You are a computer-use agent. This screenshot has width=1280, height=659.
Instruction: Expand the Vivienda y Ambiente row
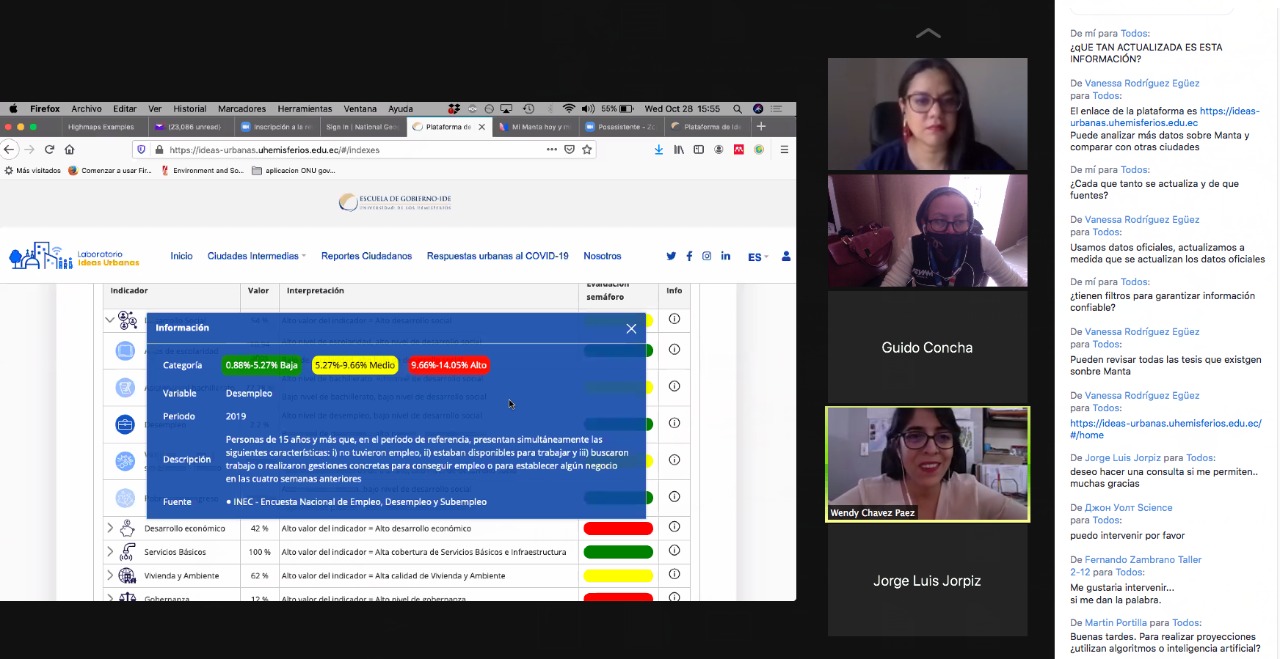click(110, 575)
